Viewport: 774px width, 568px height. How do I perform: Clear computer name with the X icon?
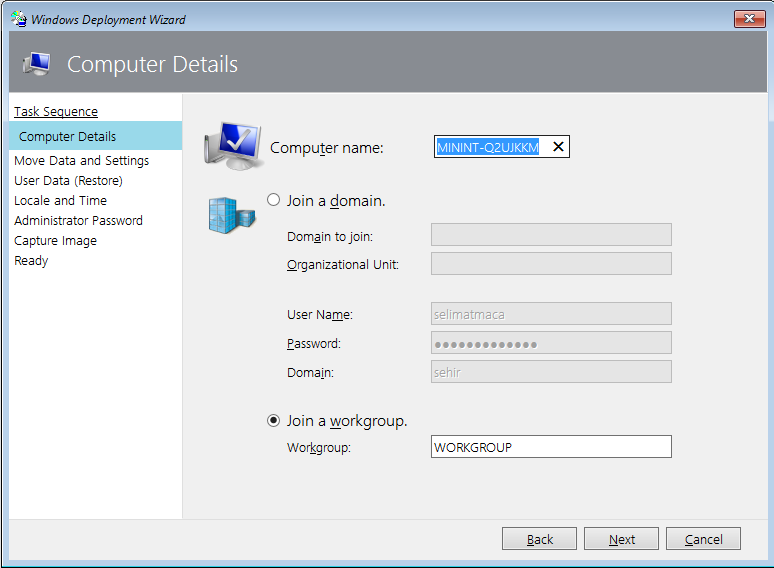point(558,147)
